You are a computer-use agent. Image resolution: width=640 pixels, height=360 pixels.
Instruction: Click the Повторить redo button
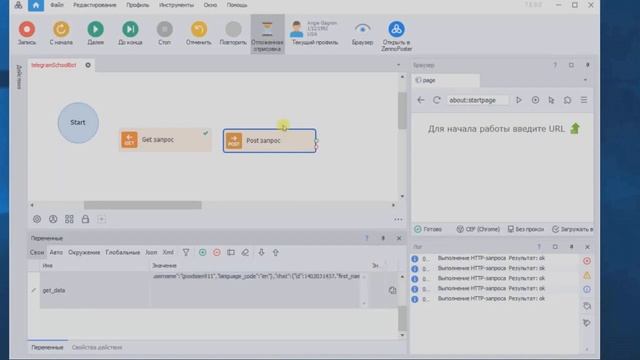(233, 33)
